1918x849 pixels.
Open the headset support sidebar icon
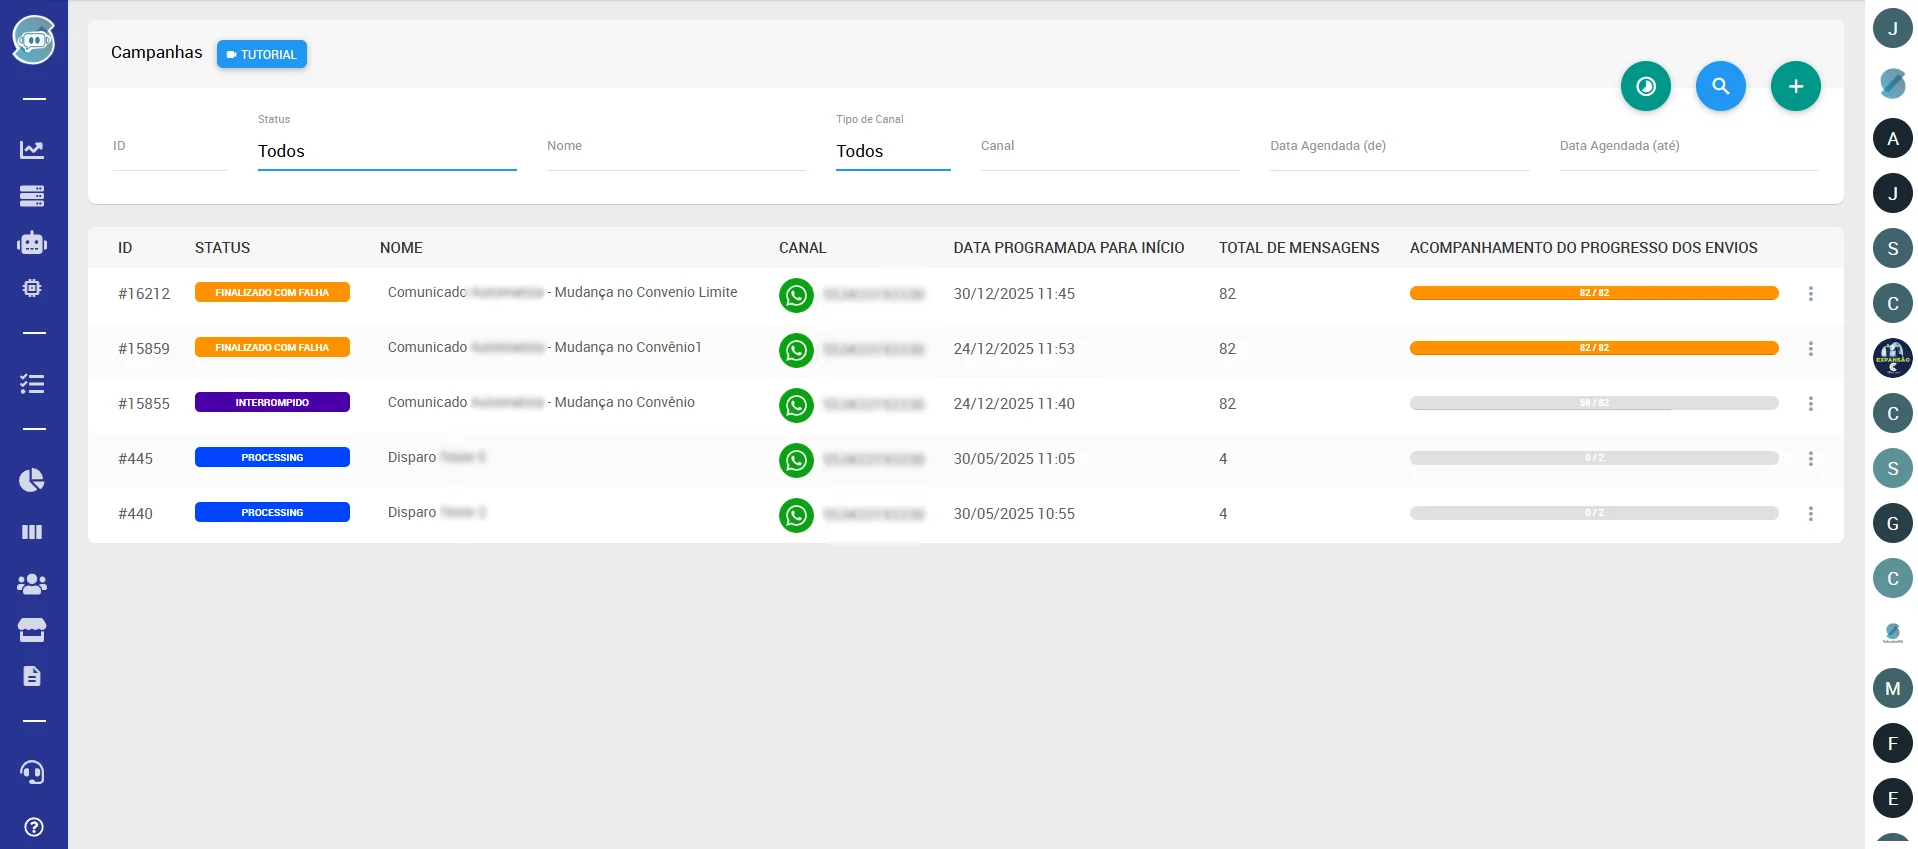[32, 772]
